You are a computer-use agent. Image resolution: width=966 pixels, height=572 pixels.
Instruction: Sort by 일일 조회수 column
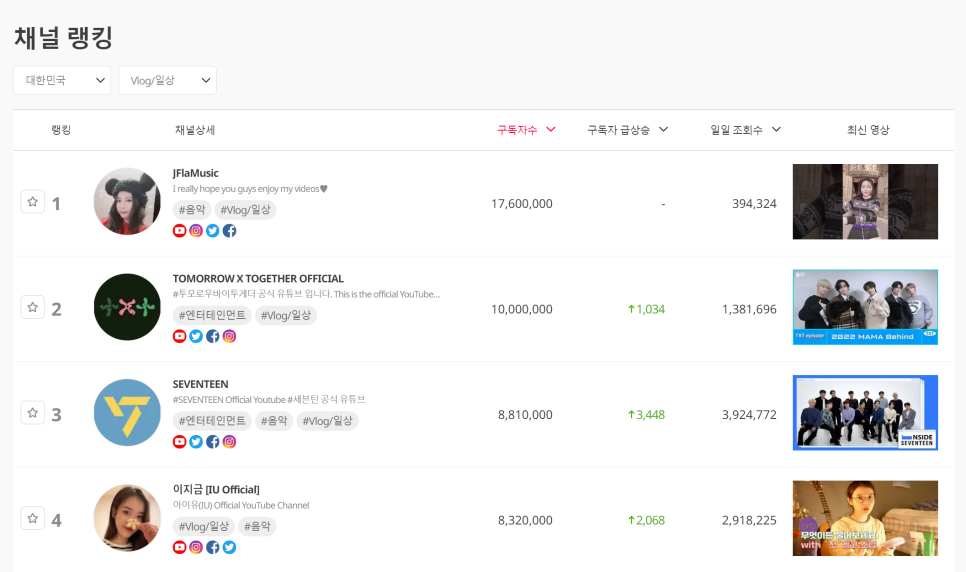point(745,130)
